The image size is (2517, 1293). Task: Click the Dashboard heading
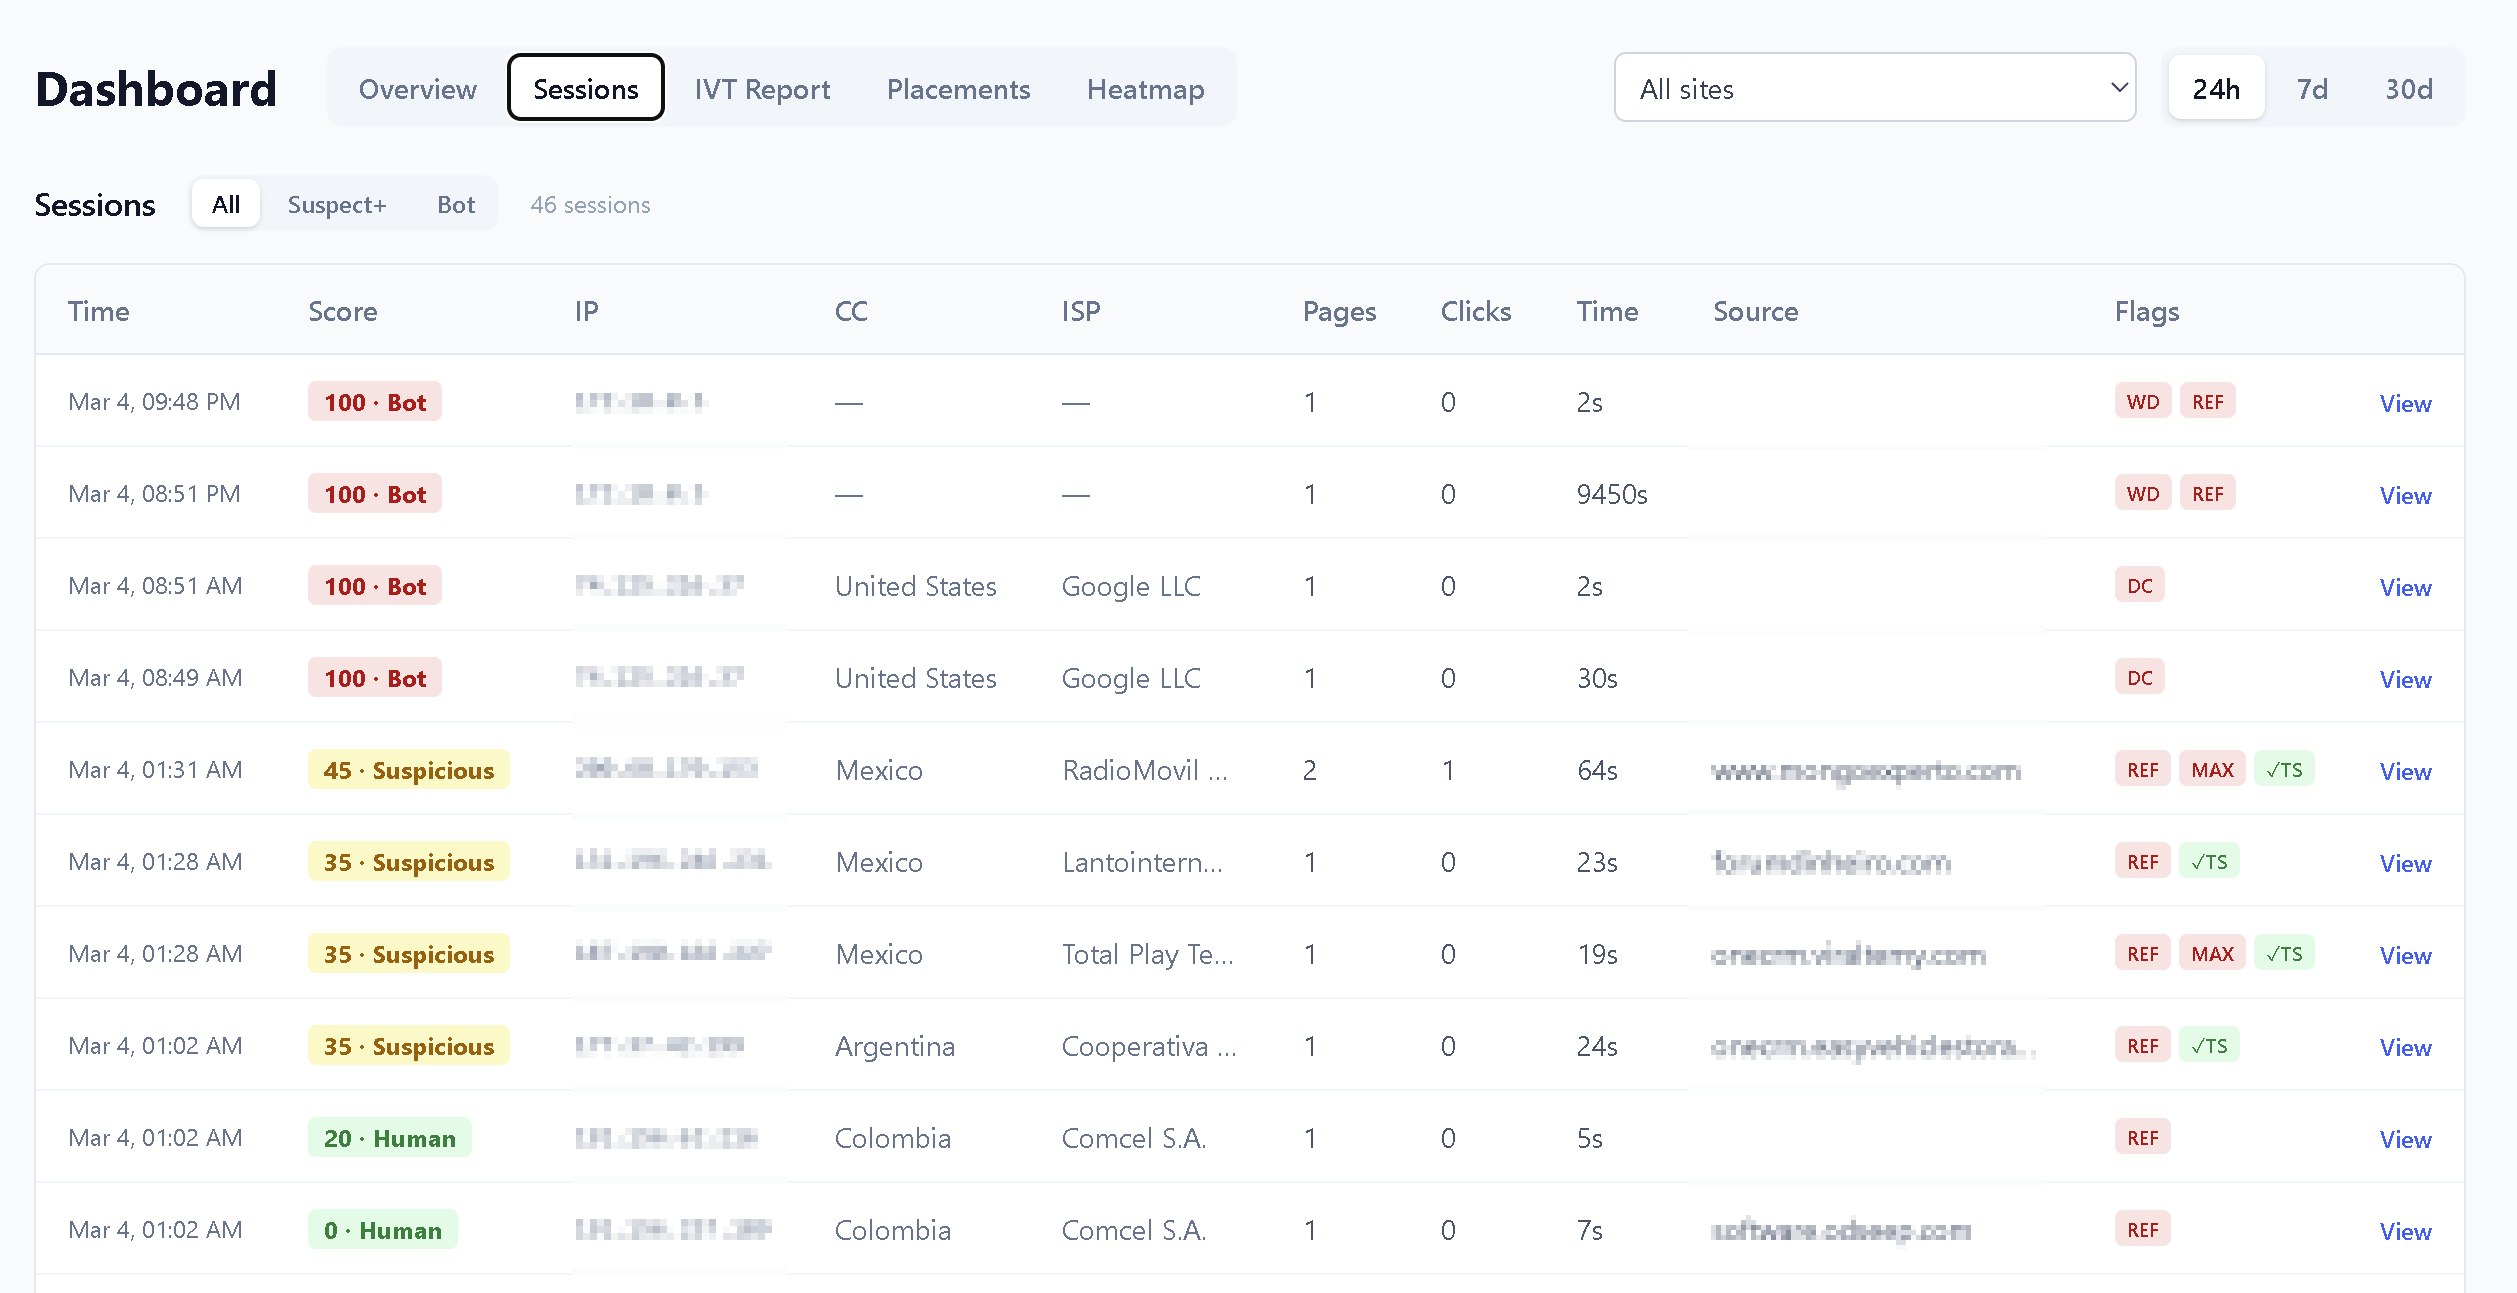[x=156, y=89]
